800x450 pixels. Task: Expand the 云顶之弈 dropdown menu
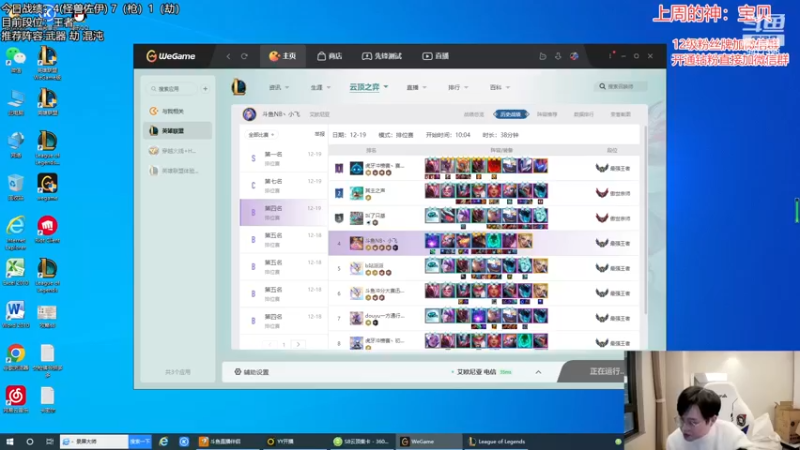(368, 87)
